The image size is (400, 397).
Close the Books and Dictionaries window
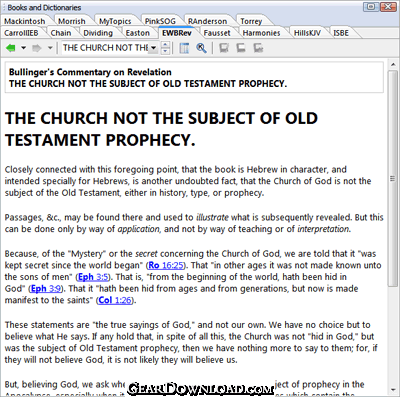388,7
